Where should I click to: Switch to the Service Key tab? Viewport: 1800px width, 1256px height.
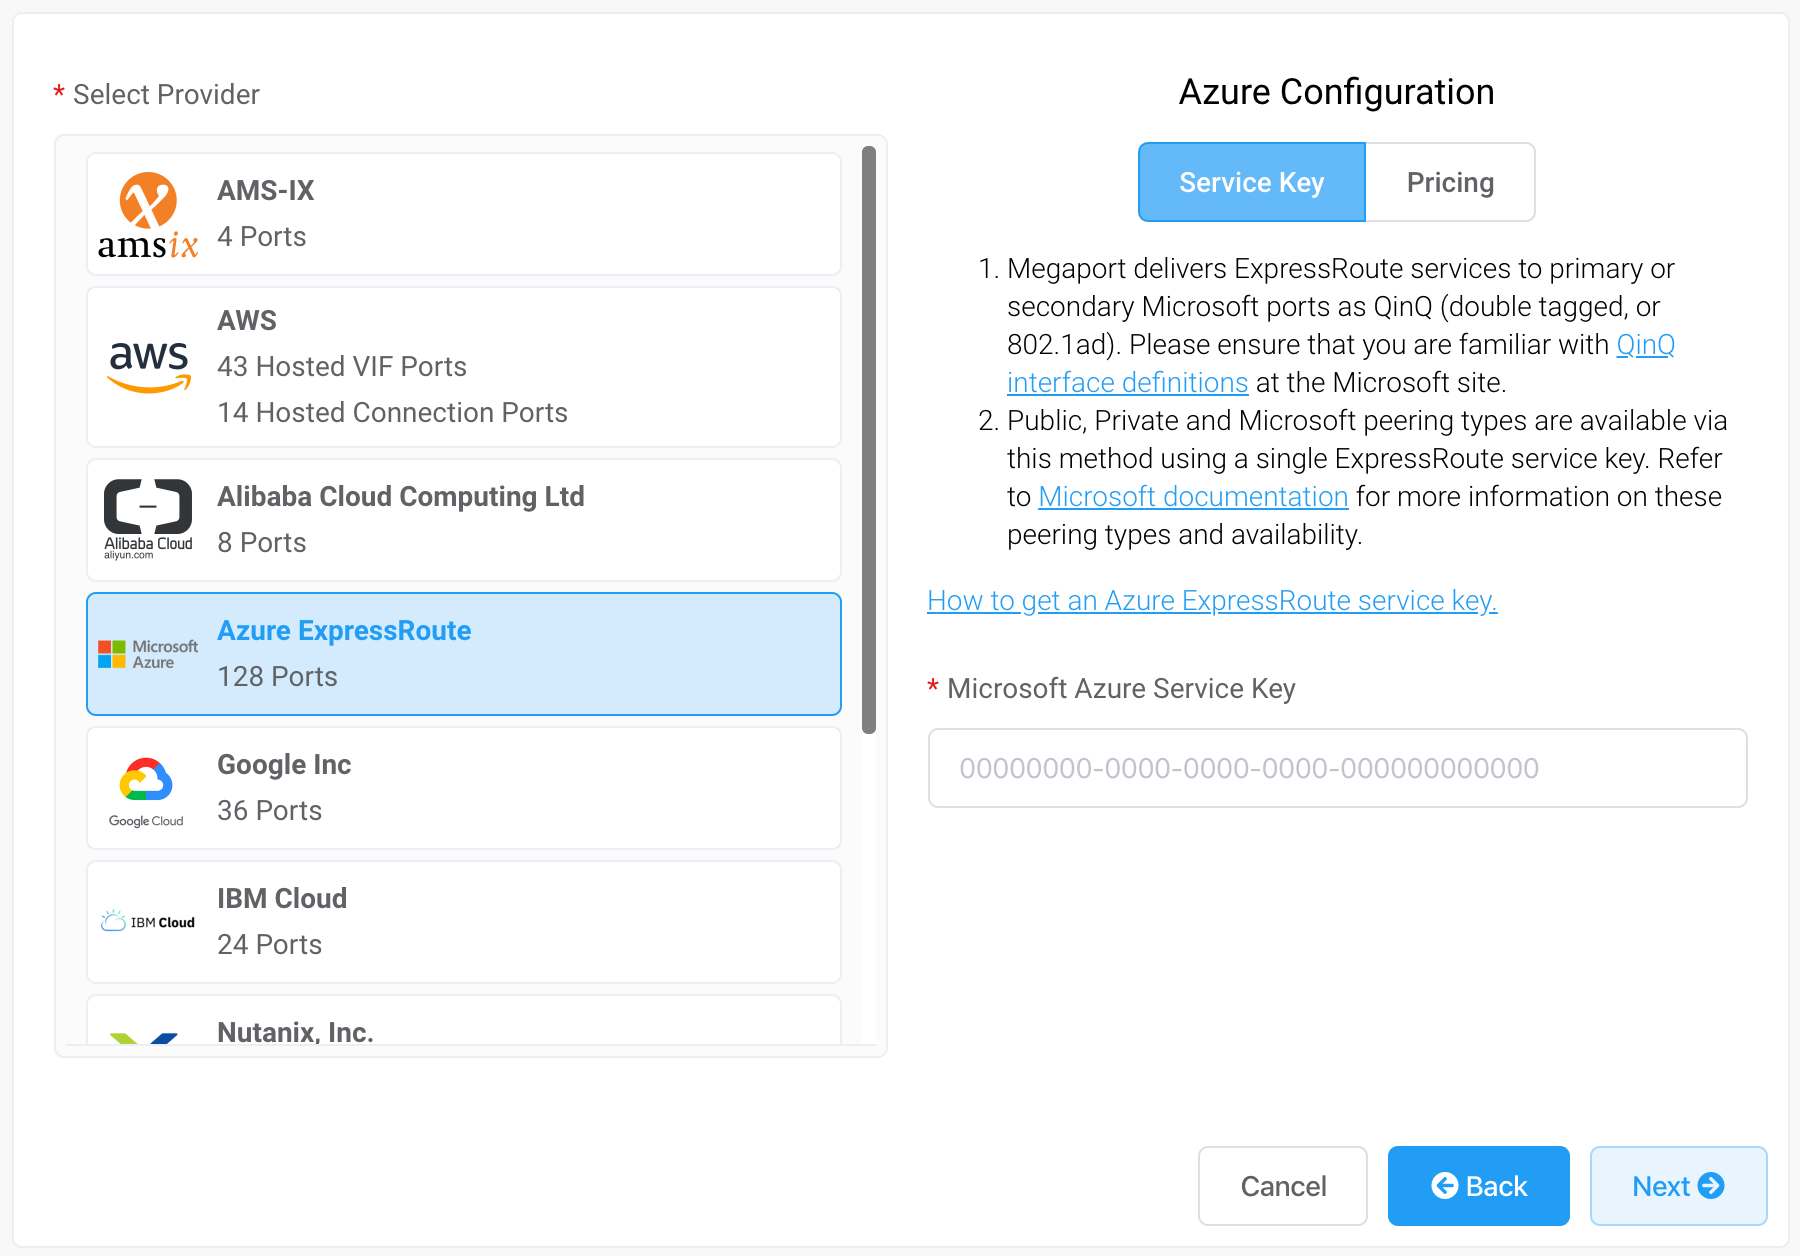(x=1252, y=182)
